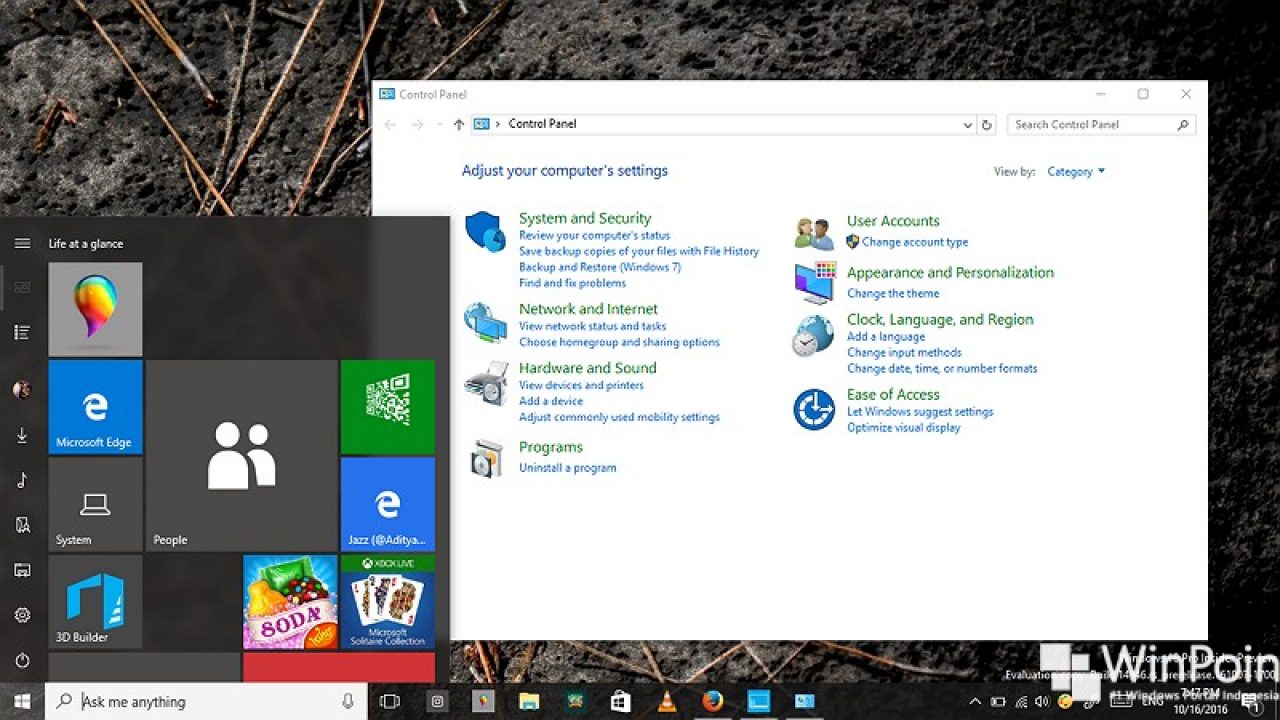The height and width of the screenshot is (720, 1280).
Task: Click the Power icon in Start menu
Action: click(x=22, y=661)
